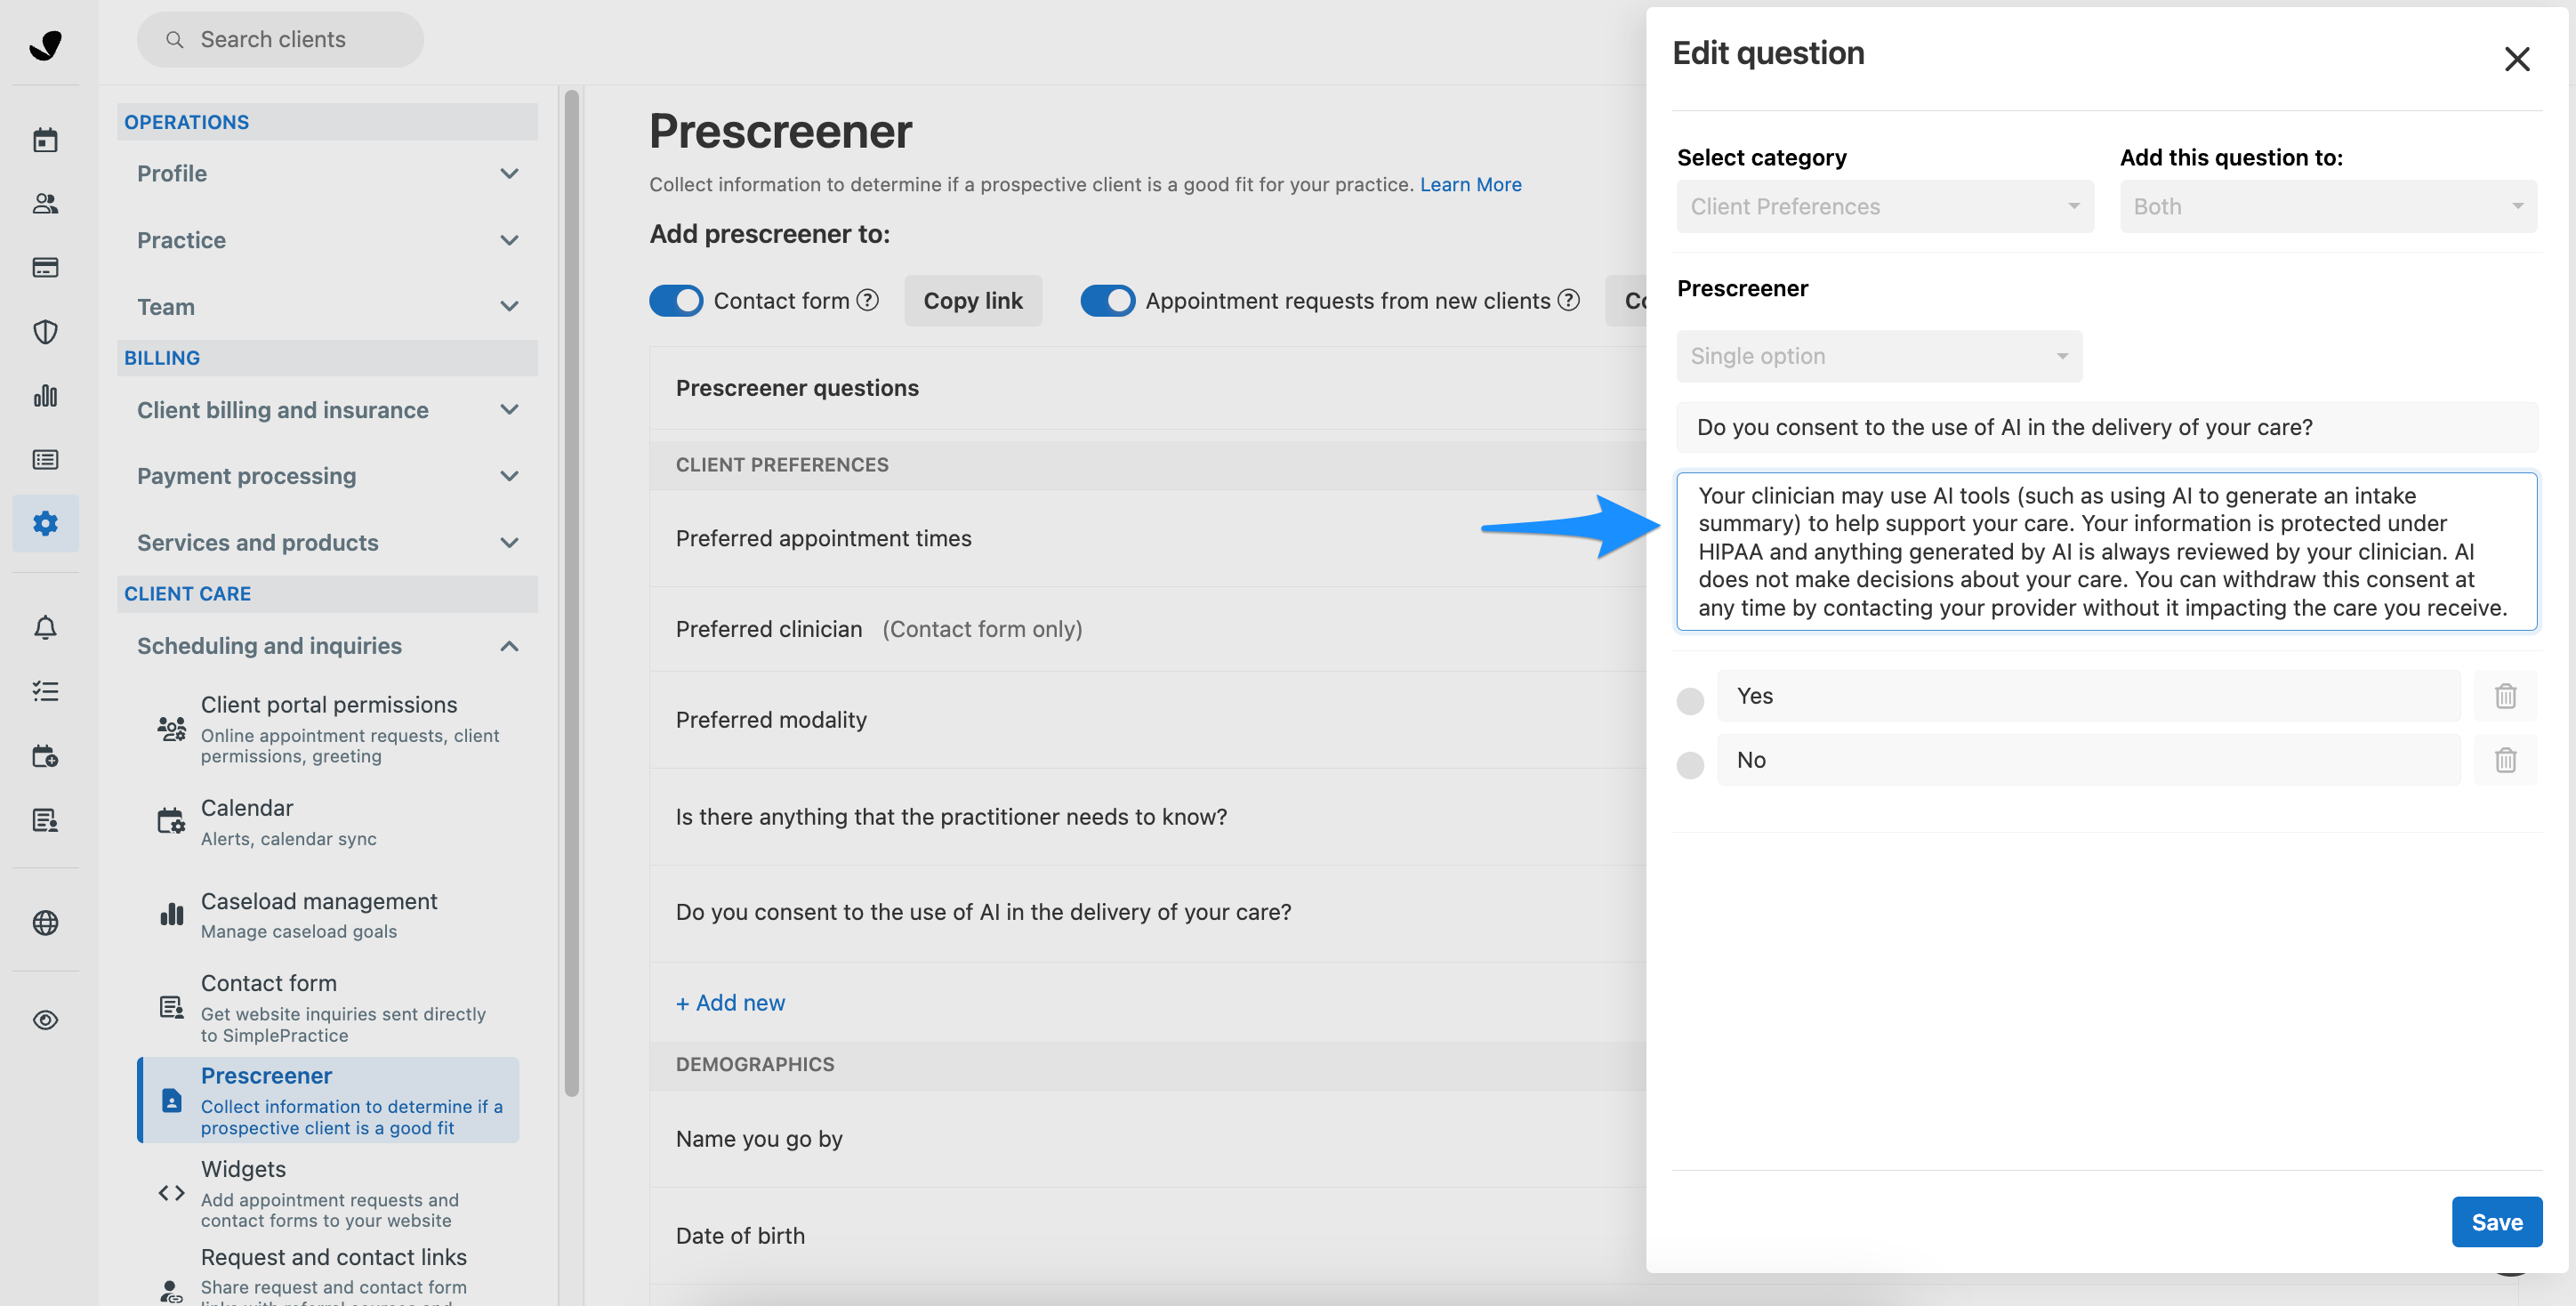The width and height of the screenshot is (2576, 1306).
Task: Open the calendar-plus requests icon
Action: (45, 756)
